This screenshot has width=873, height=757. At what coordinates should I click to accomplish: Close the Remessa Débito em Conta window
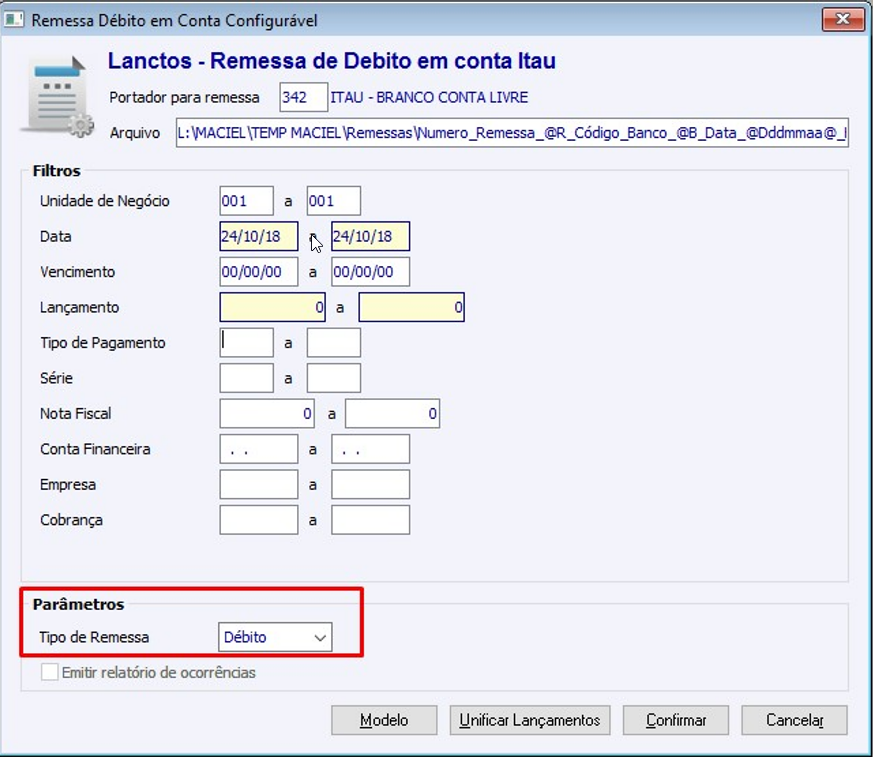point(843,19)
